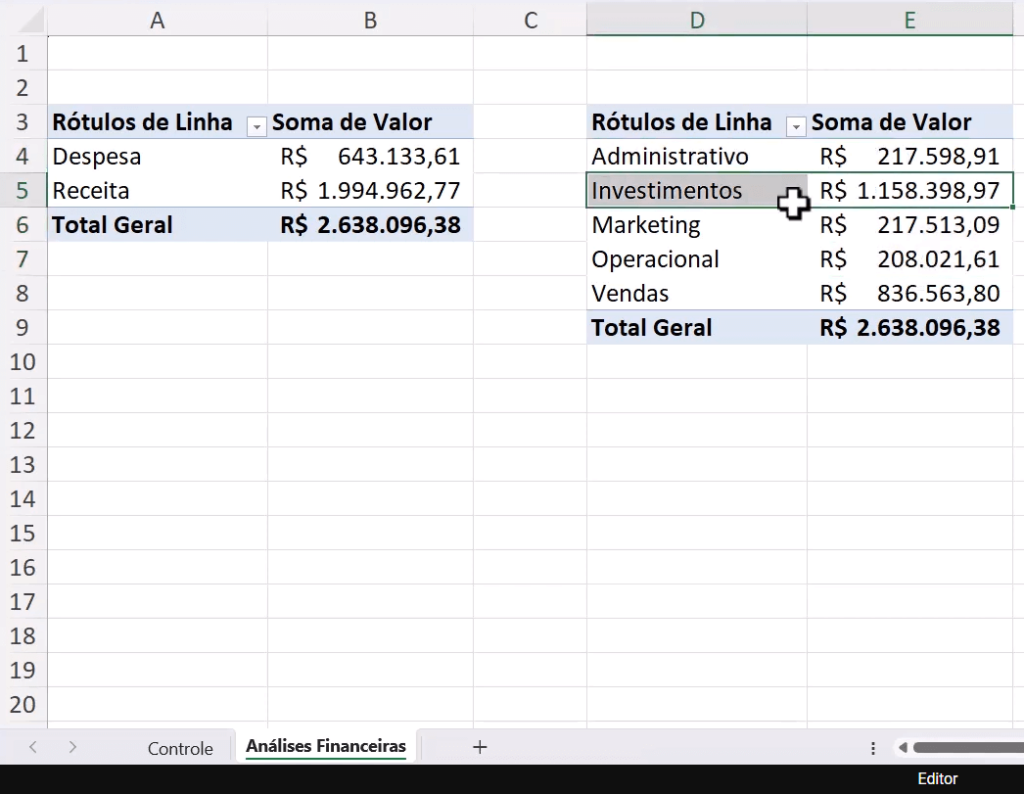Click the Editor label in bottom bar
The width and height of the screenshot is (1024, 794).
click(937, 778)
